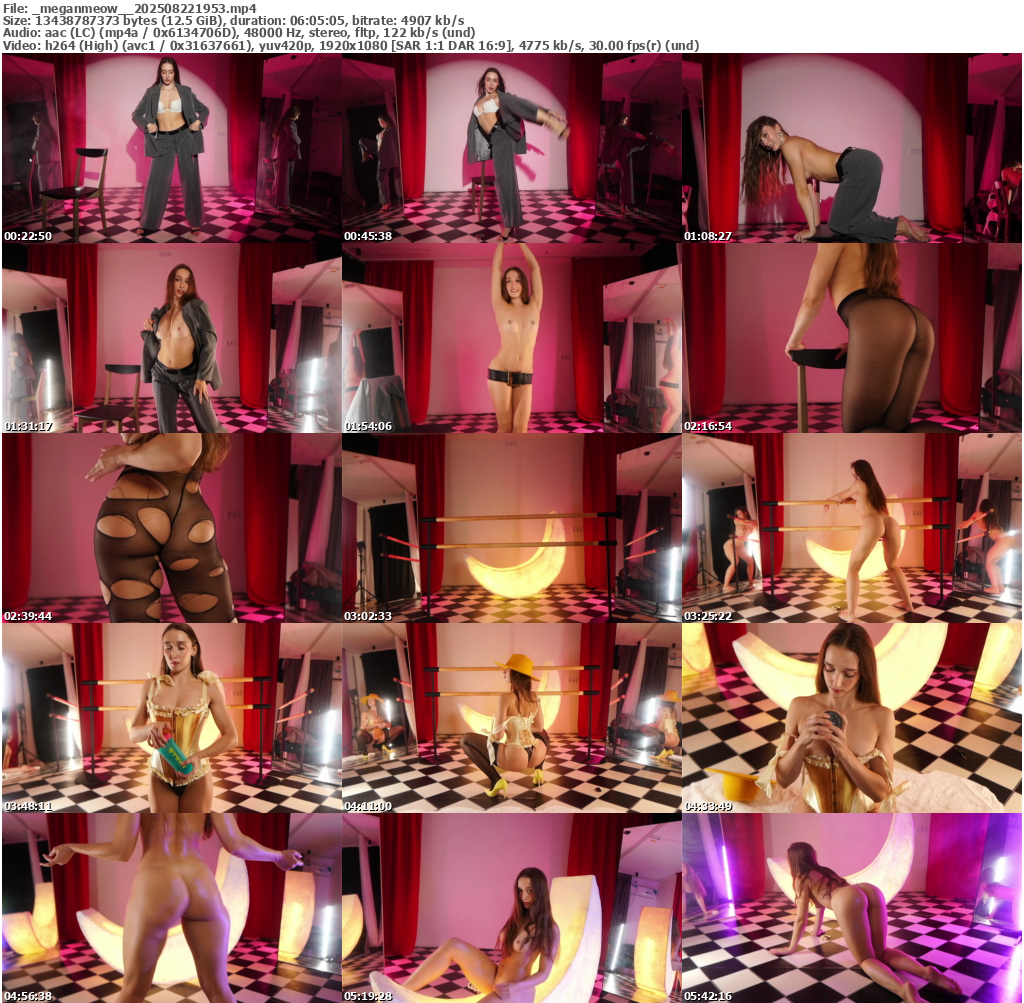Open the thumbnail timestamped 02:39:44
Screen dimensions: 1024x1003
[171, 528]
